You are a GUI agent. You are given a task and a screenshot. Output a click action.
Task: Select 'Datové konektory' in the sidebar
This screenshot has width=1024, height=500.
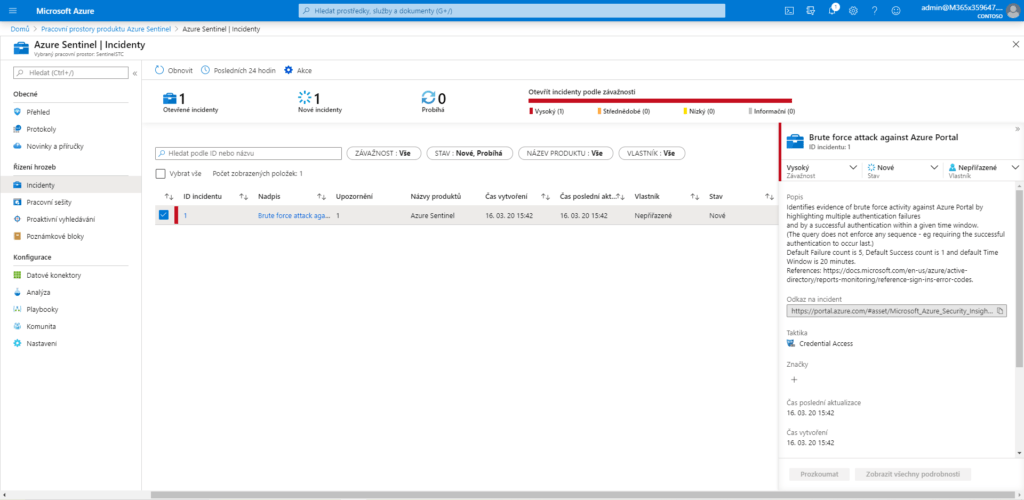(53, 275)
